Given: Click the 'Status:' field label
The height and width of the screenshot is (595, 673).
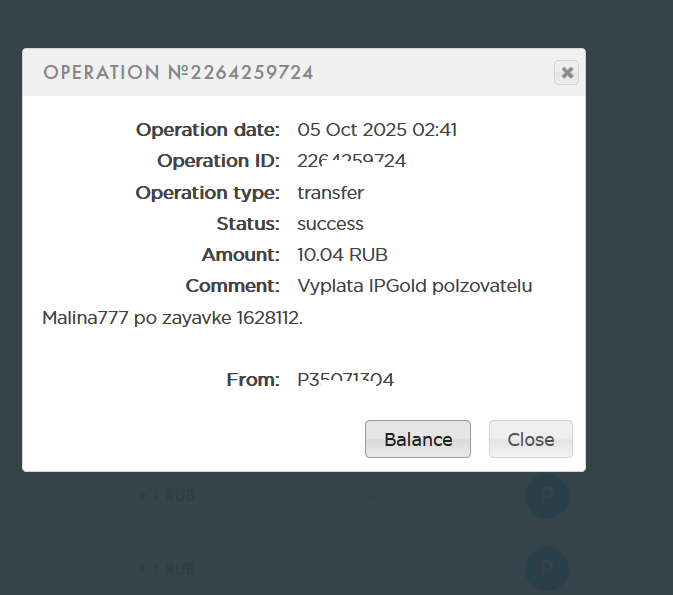Looking at the screenshot, I should coord(248,223).
